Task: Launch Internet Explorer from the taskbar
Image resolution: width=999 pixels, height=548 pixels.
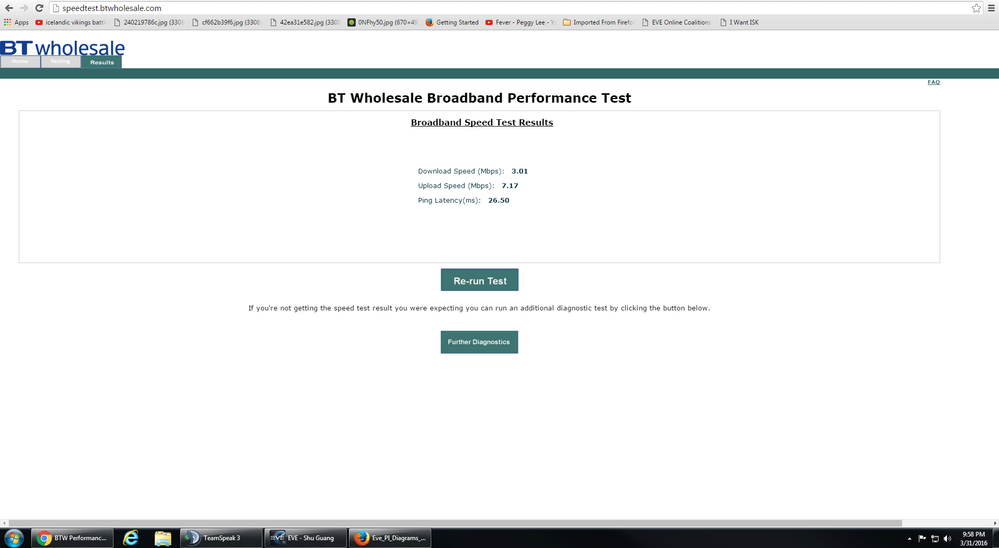Action: click(131, 538)
